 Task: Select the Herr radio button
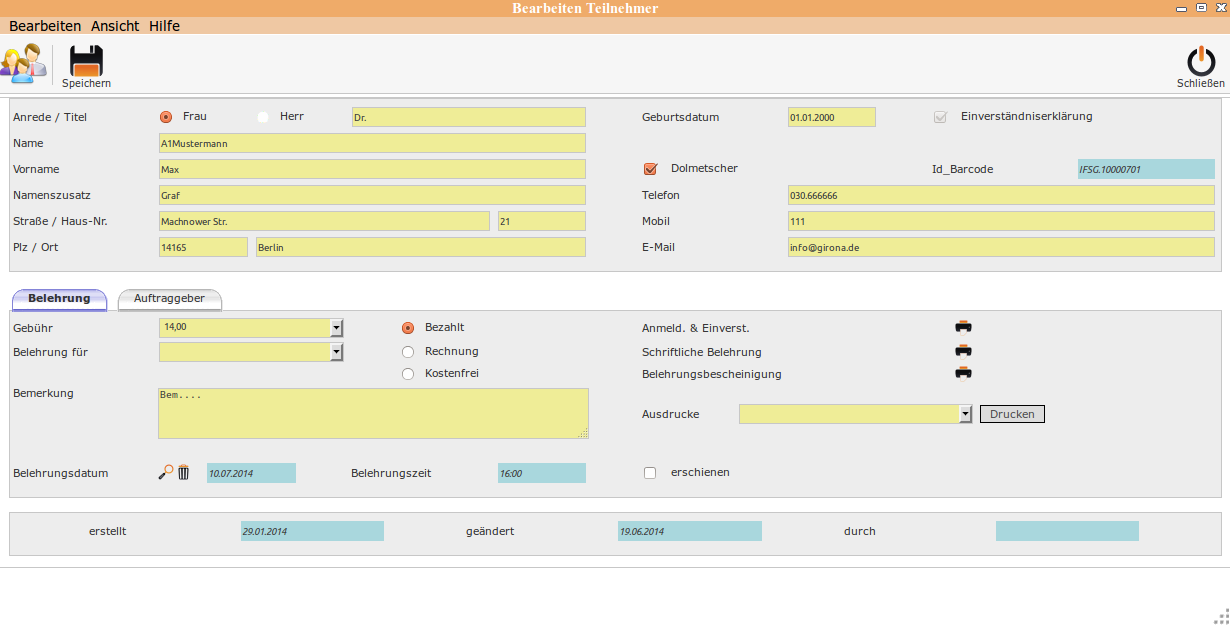click(x=263, y=117)
